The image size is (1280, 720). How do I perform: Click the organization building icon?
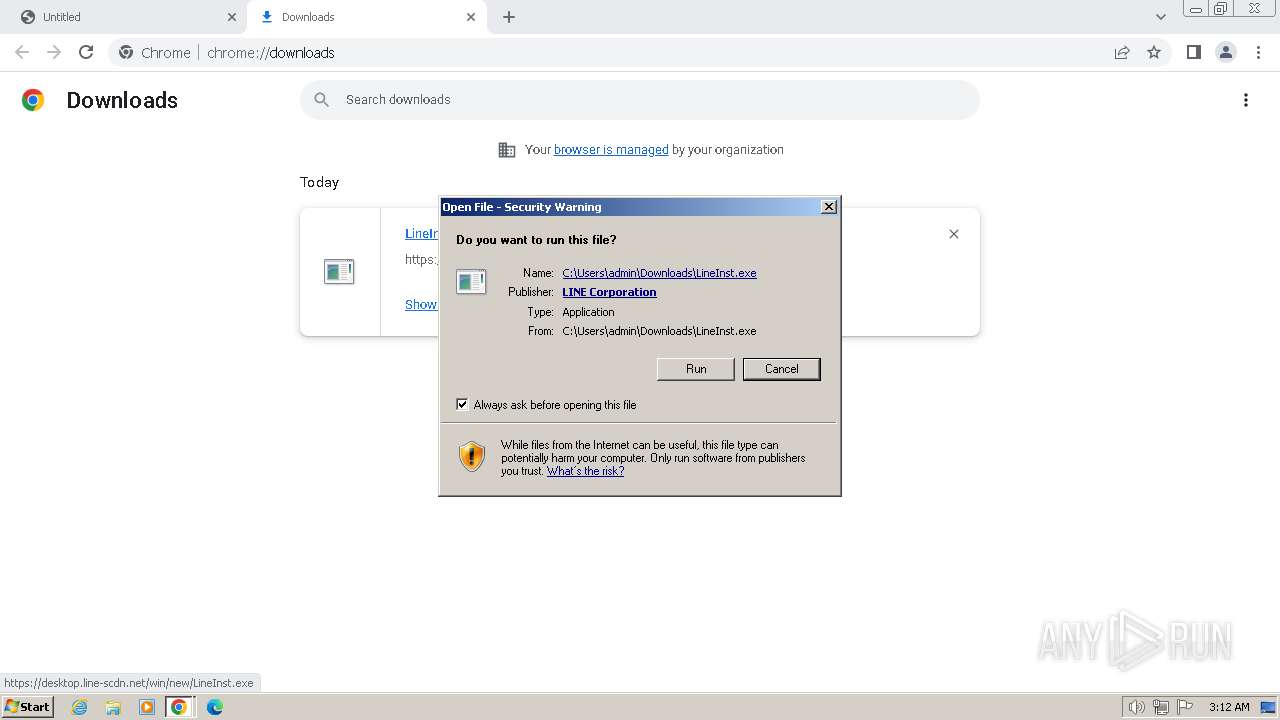click(507, 150)
